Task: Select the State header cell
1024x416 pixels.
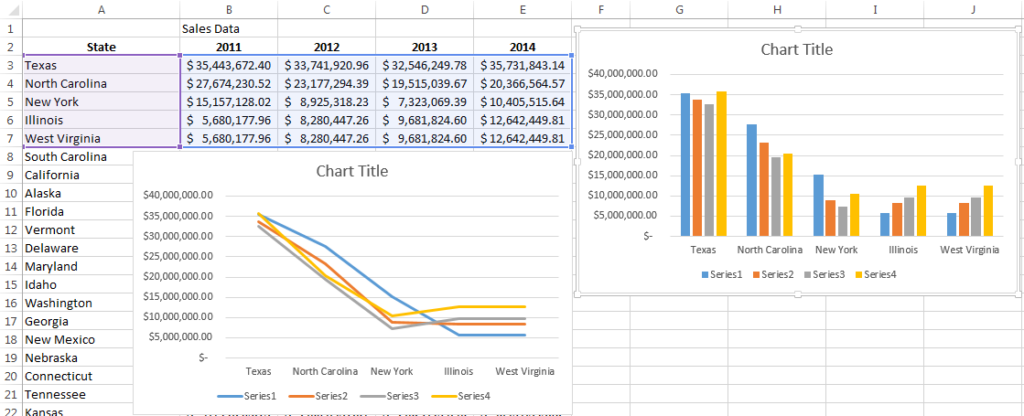Action: pyautogui.click(x=100, y=46)
